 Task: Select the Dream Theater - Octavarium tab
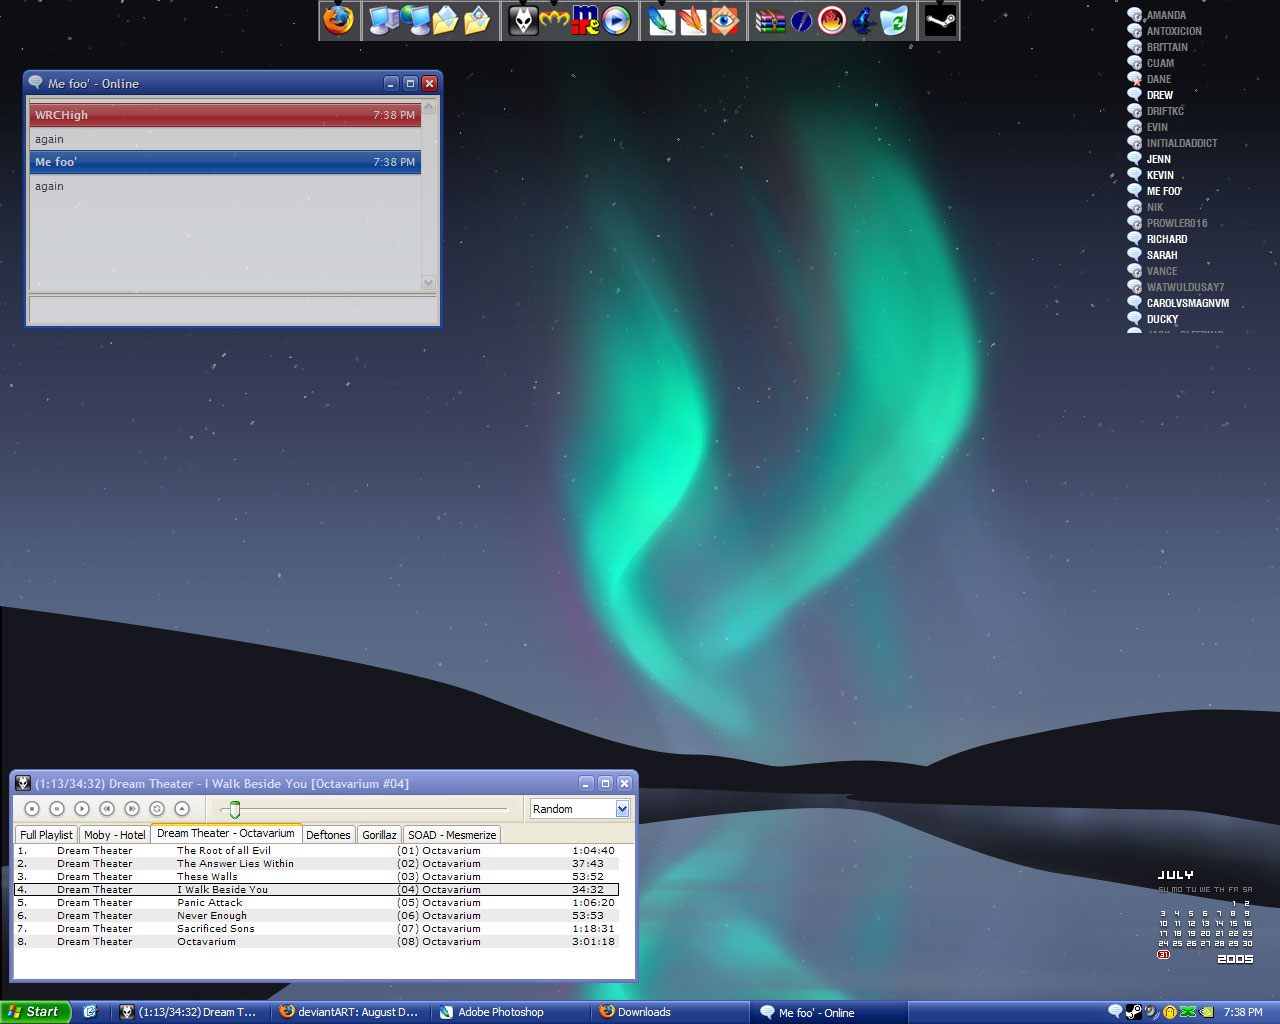tap(226, 833)
